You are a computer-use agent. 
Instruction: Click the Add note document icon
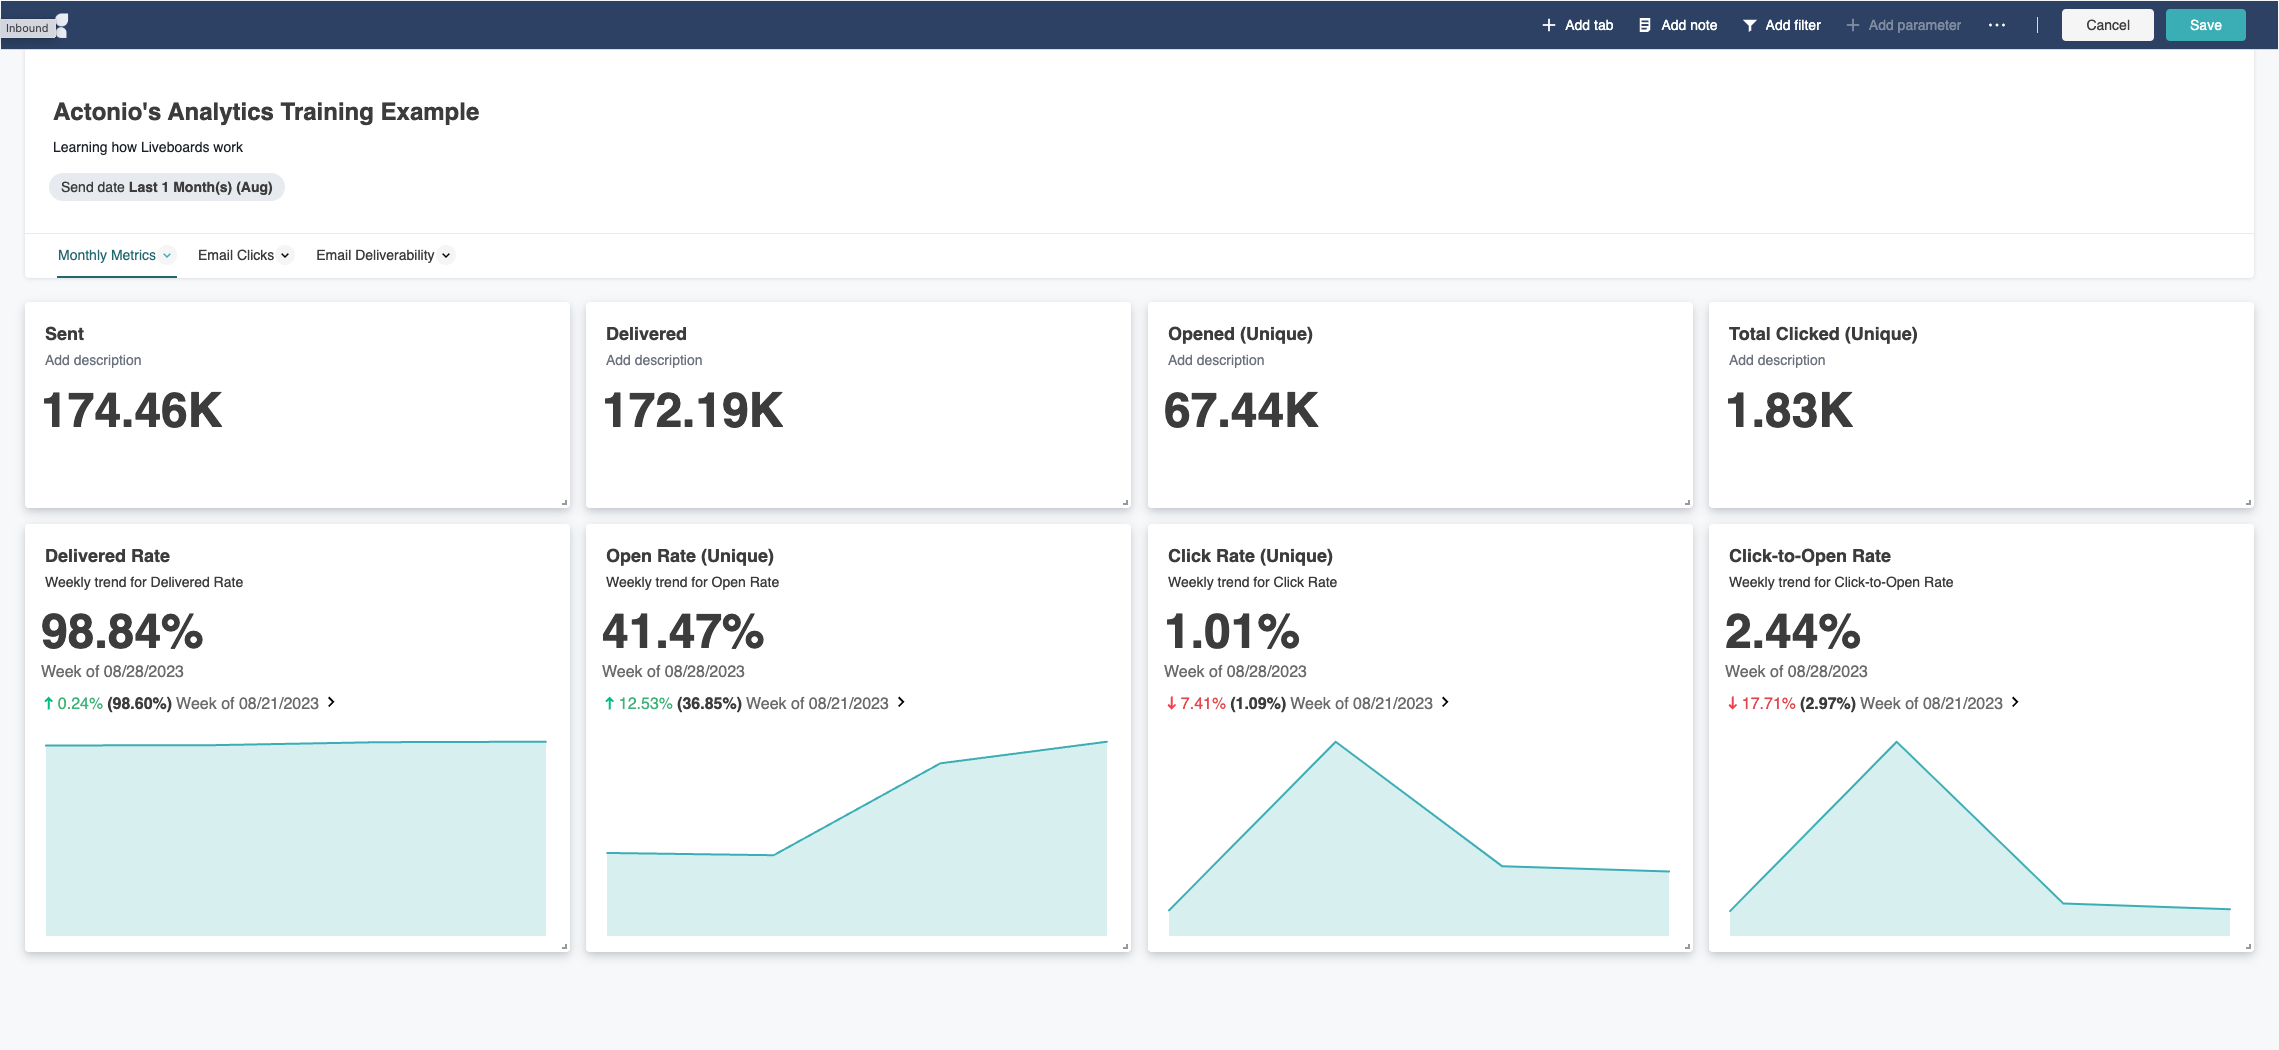1644,25
